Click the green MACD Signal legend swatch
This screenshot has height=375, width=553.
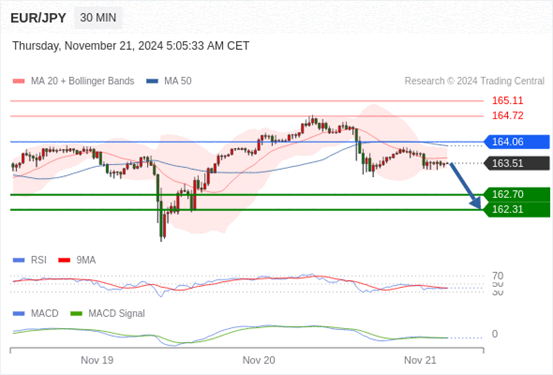pyautogui.click(x=76, y=314)
